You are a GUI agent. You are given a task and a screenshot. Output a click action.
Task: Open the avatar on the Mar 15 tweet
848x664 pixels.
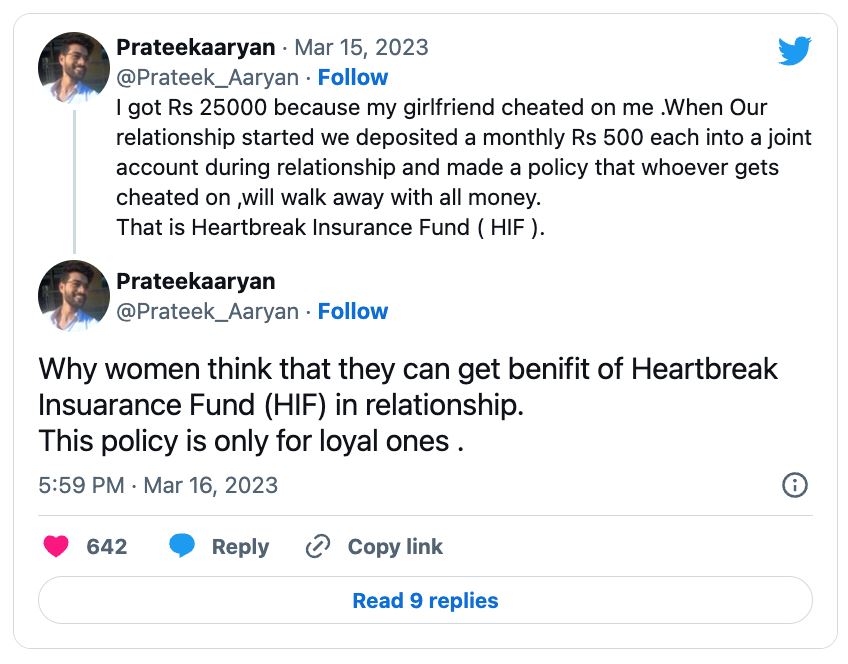[74, 68]
